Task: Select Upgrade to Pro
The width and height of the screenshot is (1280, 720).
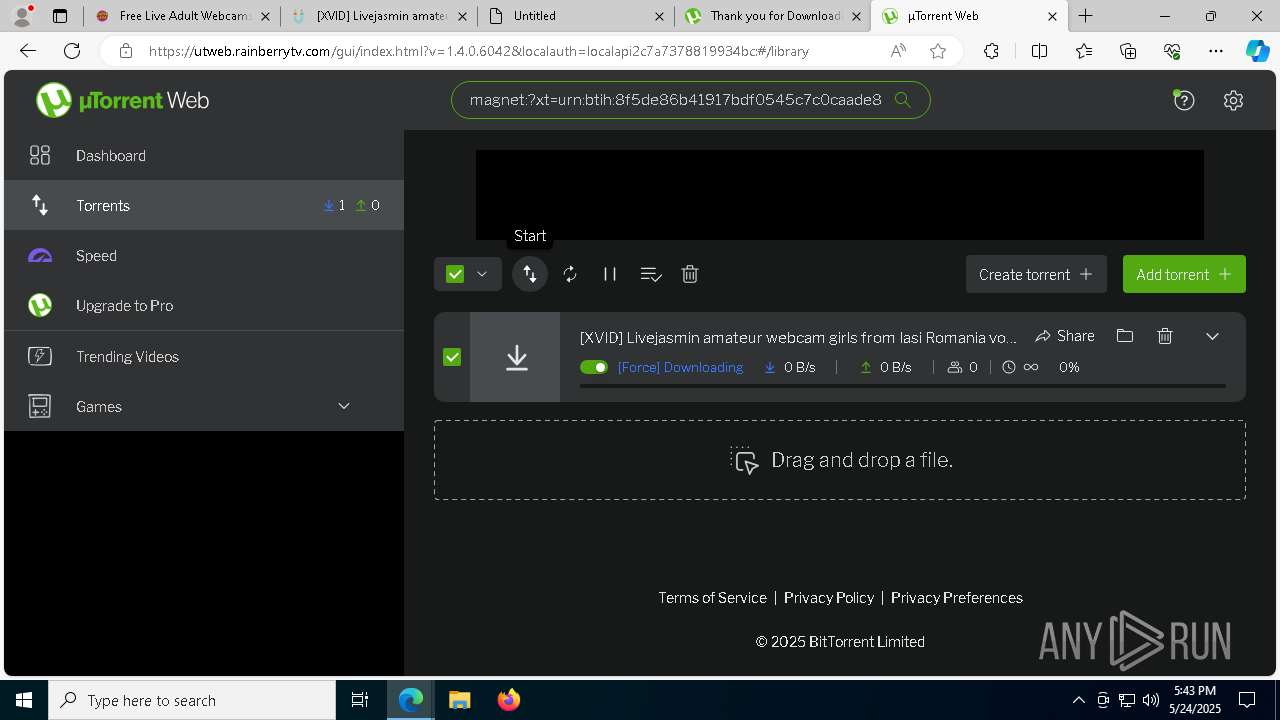Action: 204,305
